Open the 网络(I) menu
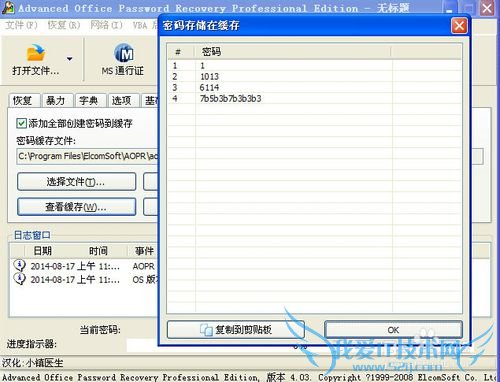 click(x=106, y=25)
